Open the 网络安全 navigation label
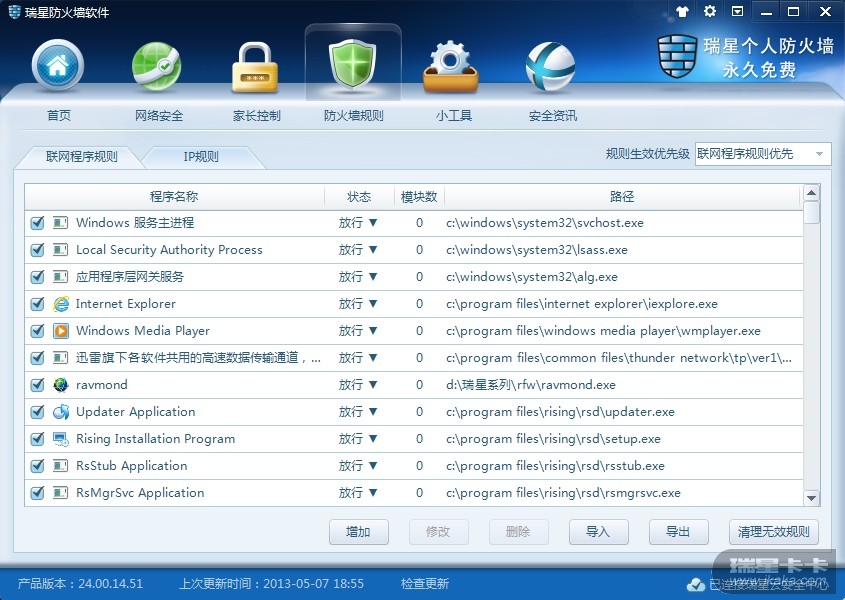The height and width of the screenshot is (600, 845). (x=158, y=115)
